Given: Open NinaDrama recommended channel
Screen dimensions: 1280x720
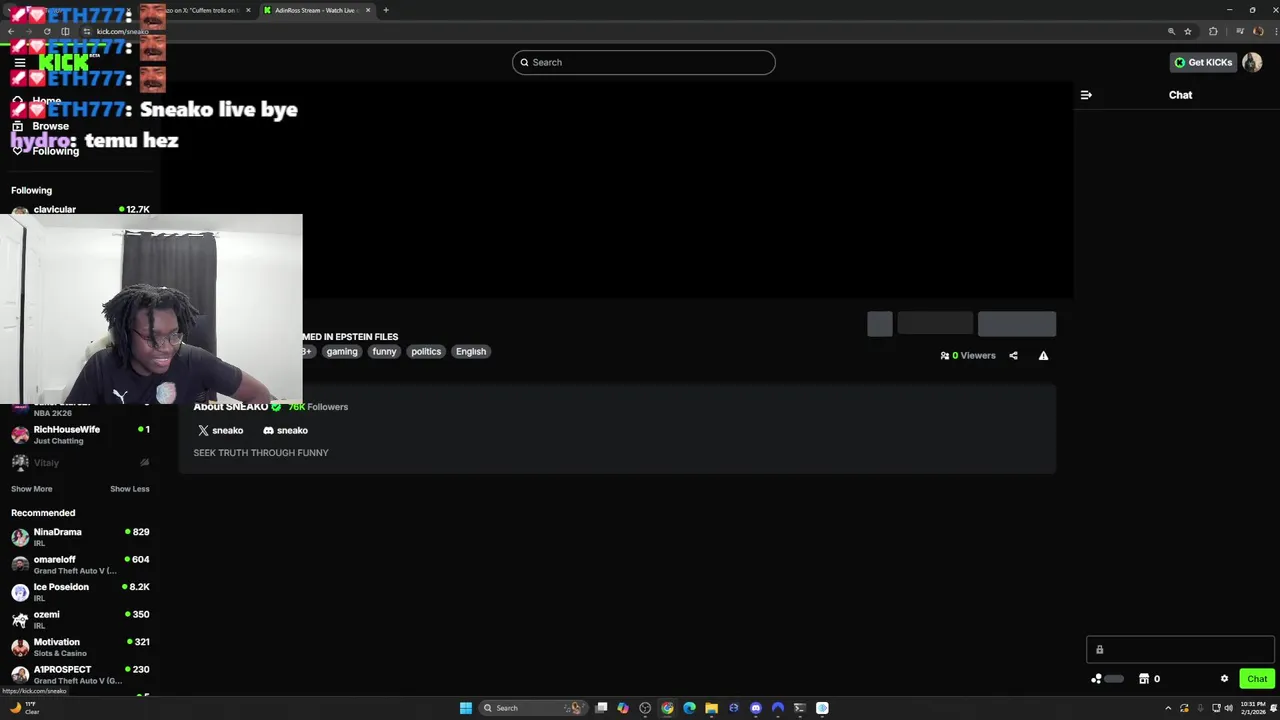Looking at the screenshot, I should click(80, 537).
